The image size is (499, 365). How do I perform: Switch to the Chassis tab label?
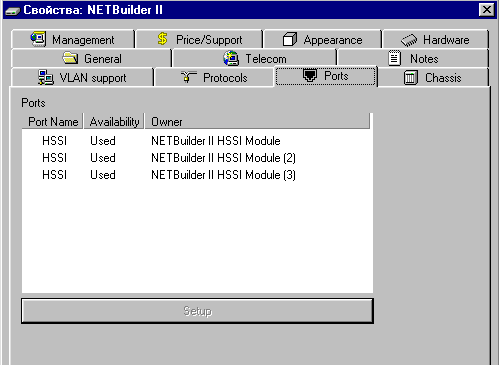pos(443,78)
